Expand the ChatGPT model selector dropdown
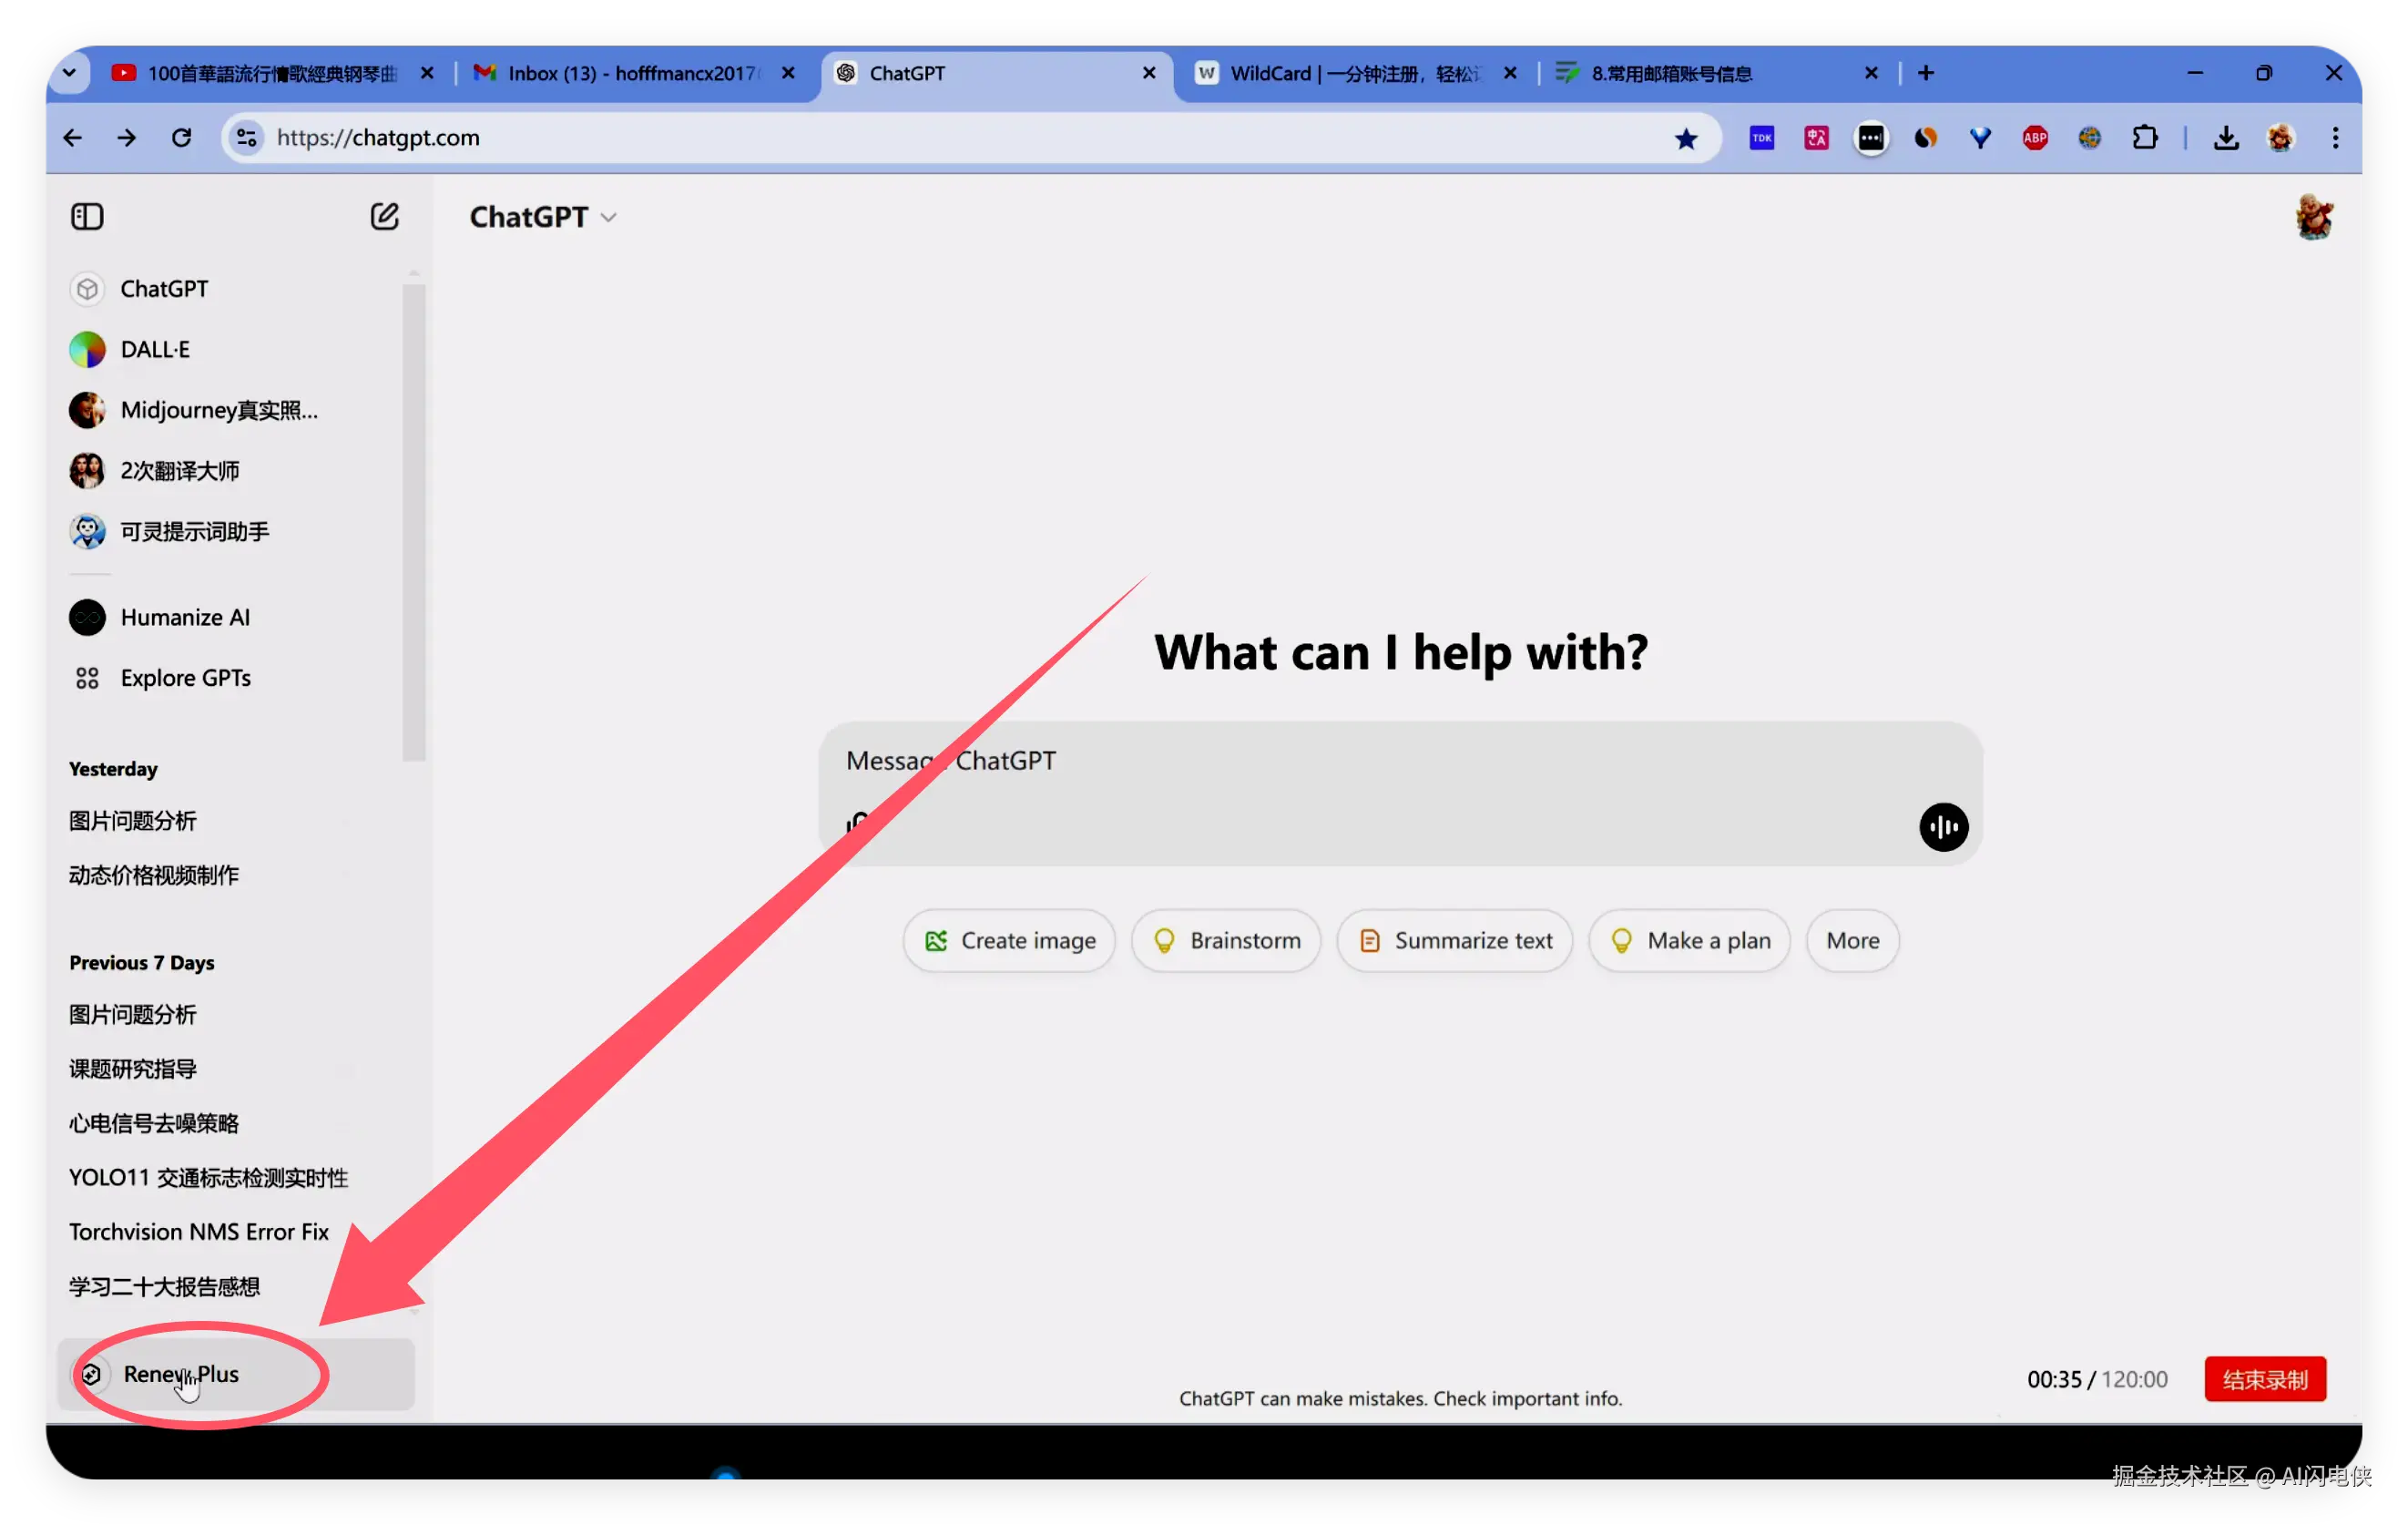Screen dimensions: 2408x1525 pyautogui.click(x=543, y=217)
